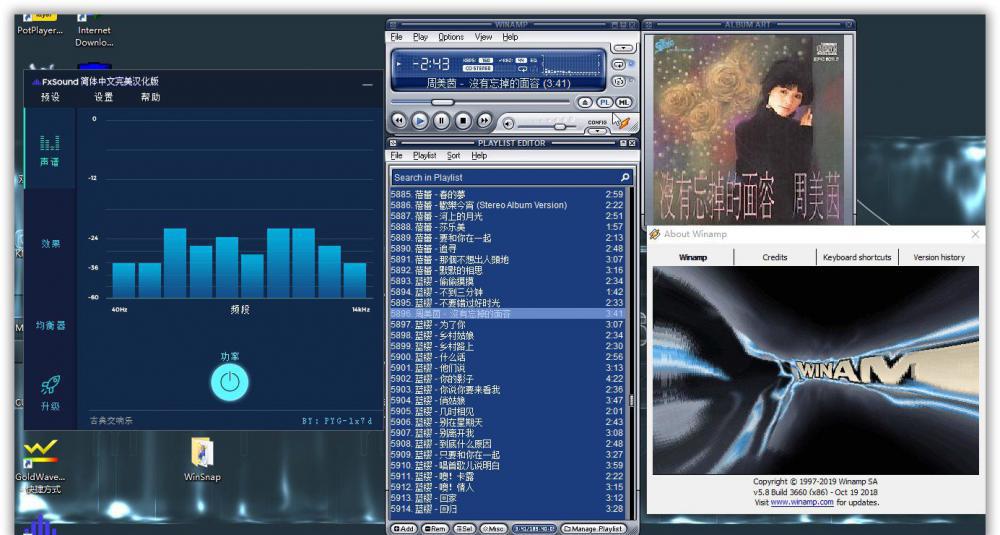
Task: Switch to Version history tab
Action: point(939,257)
